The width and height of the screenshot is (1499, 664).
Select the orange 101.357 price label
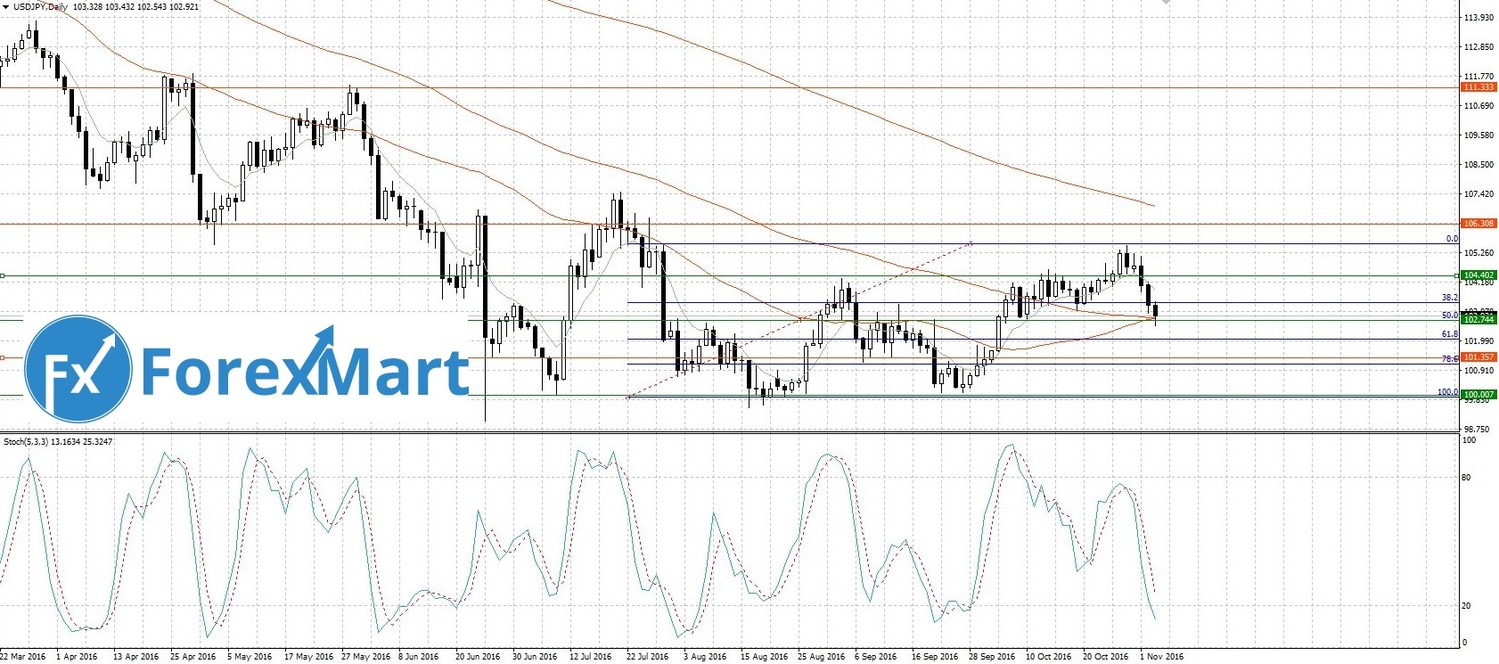(1477, 357)
